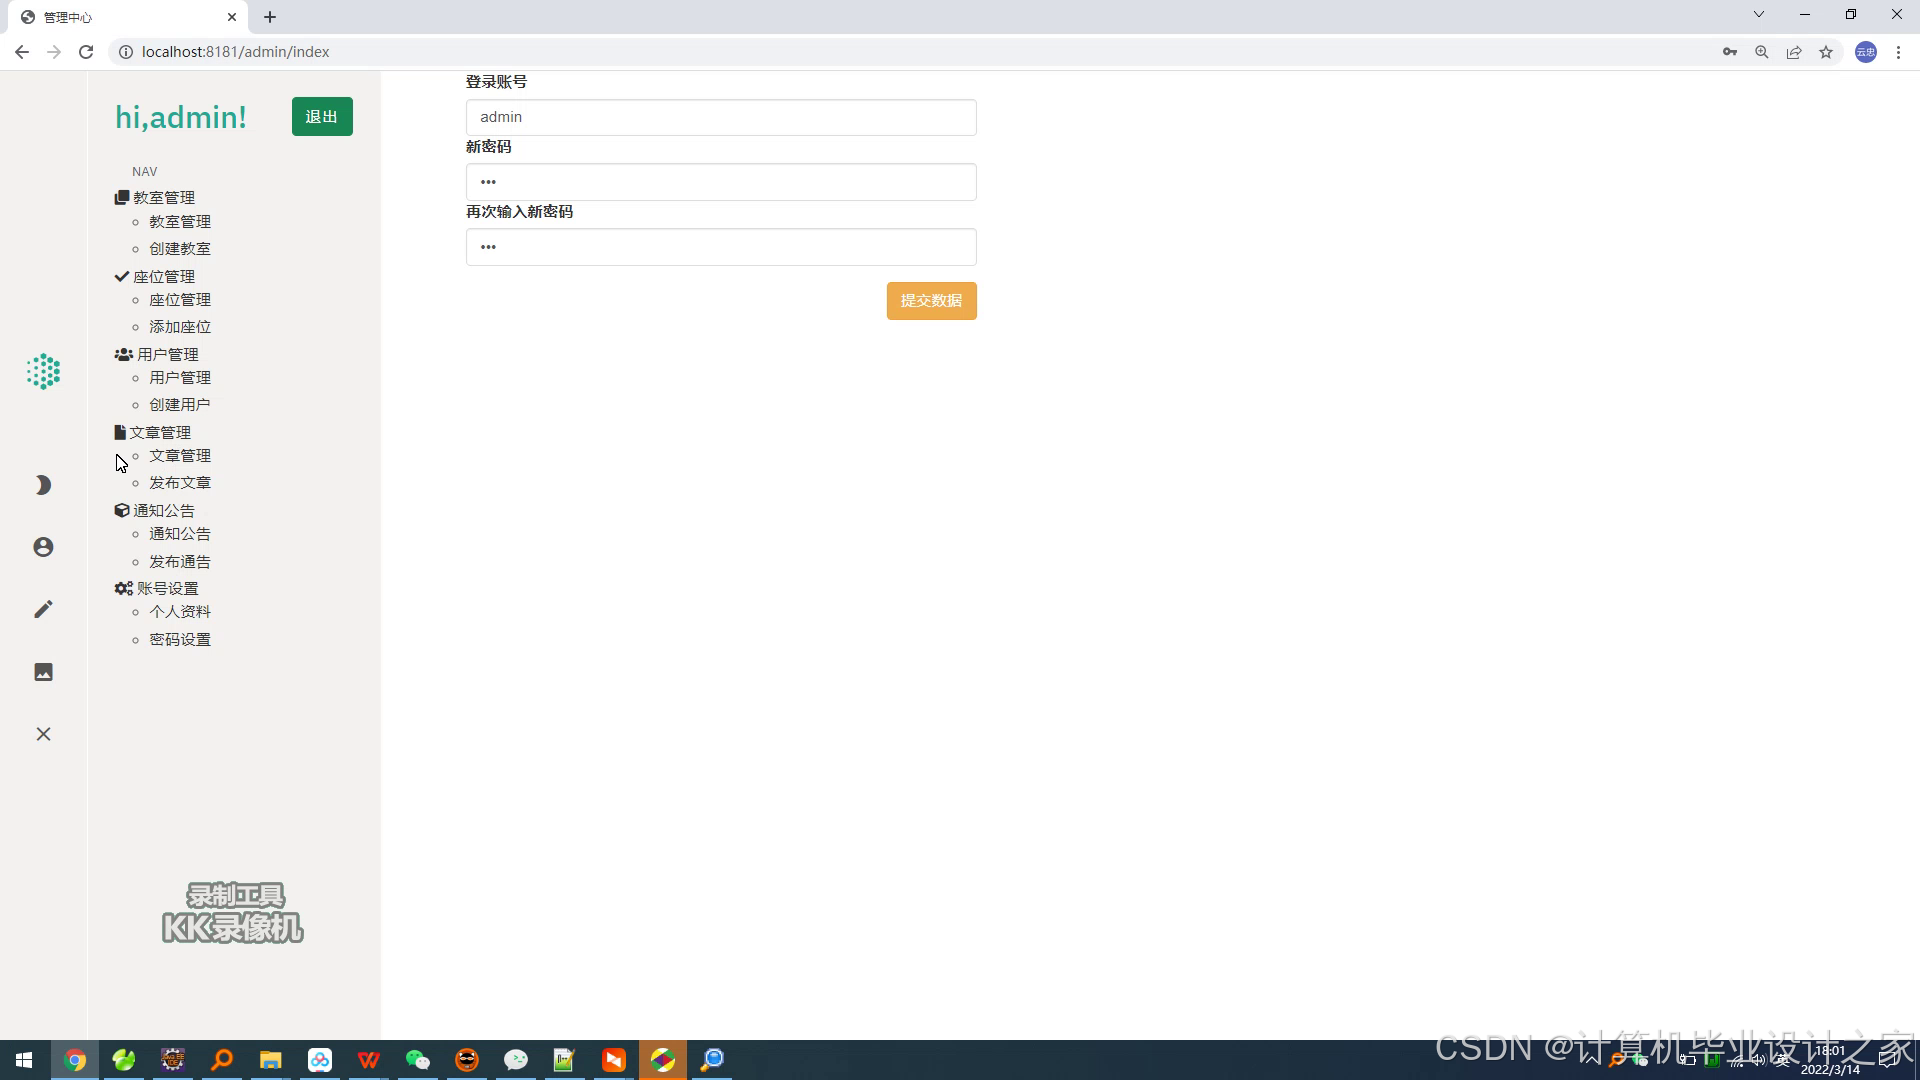
Task: Open the 座位管理 submenu link
Action: pyautogui.click(x=180, y=300)
